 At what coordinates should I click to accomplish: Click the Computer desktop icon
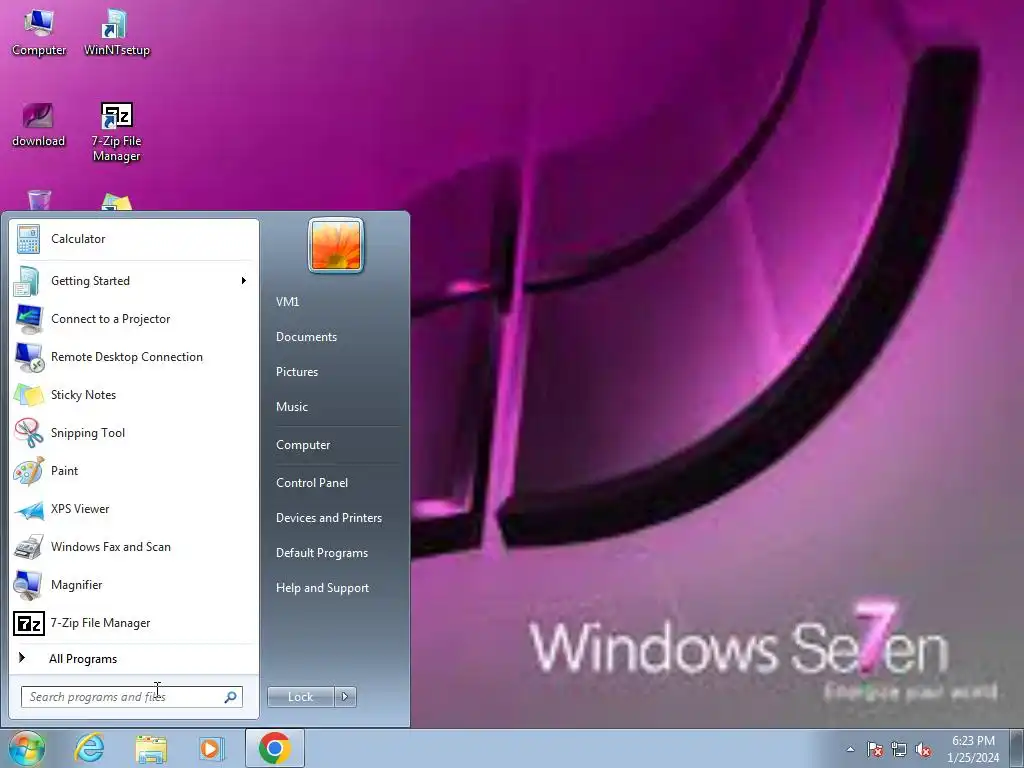point(39,33)
